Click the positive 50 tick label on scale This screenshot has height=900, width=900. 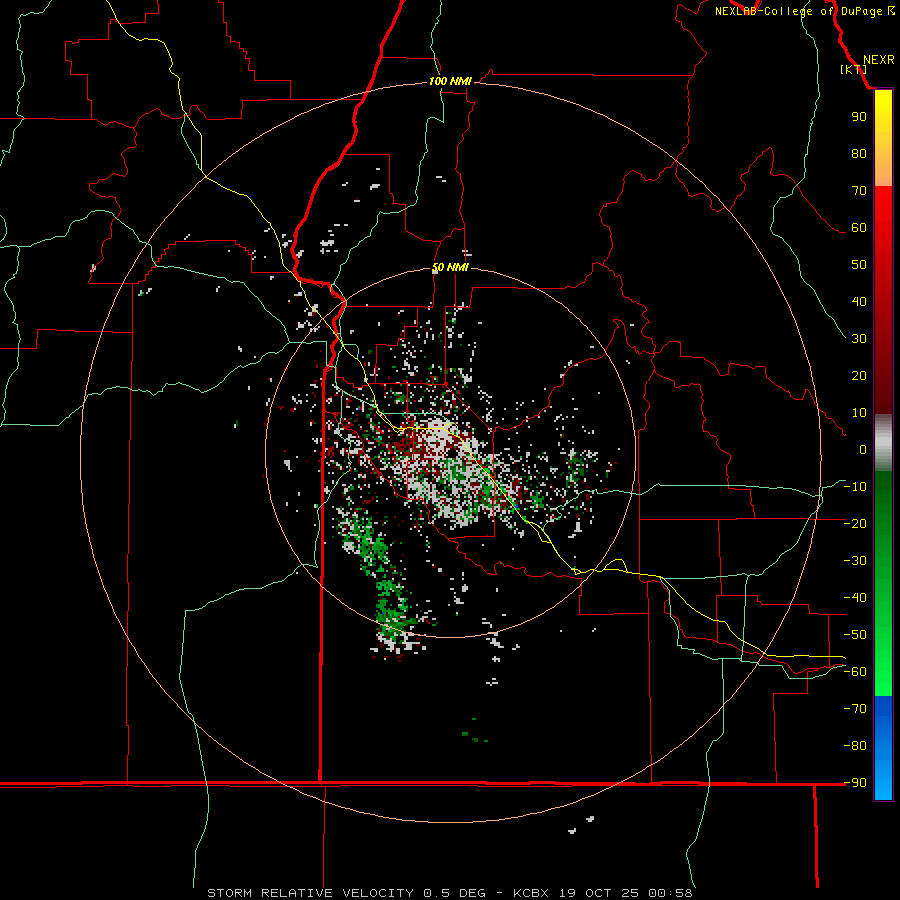(859, 265)
